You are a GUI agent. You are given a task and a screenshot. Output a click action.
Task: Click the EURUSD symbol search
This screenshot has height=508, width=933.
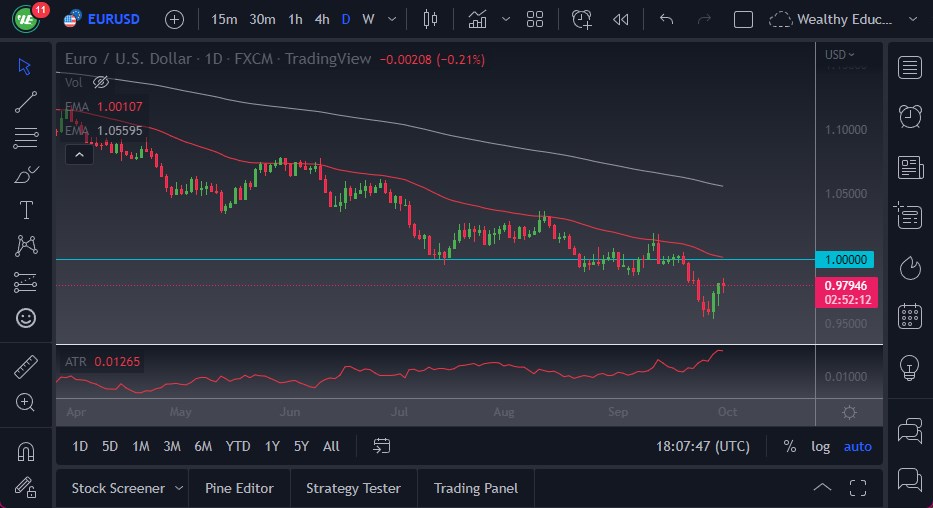click(x=112, y=19)
